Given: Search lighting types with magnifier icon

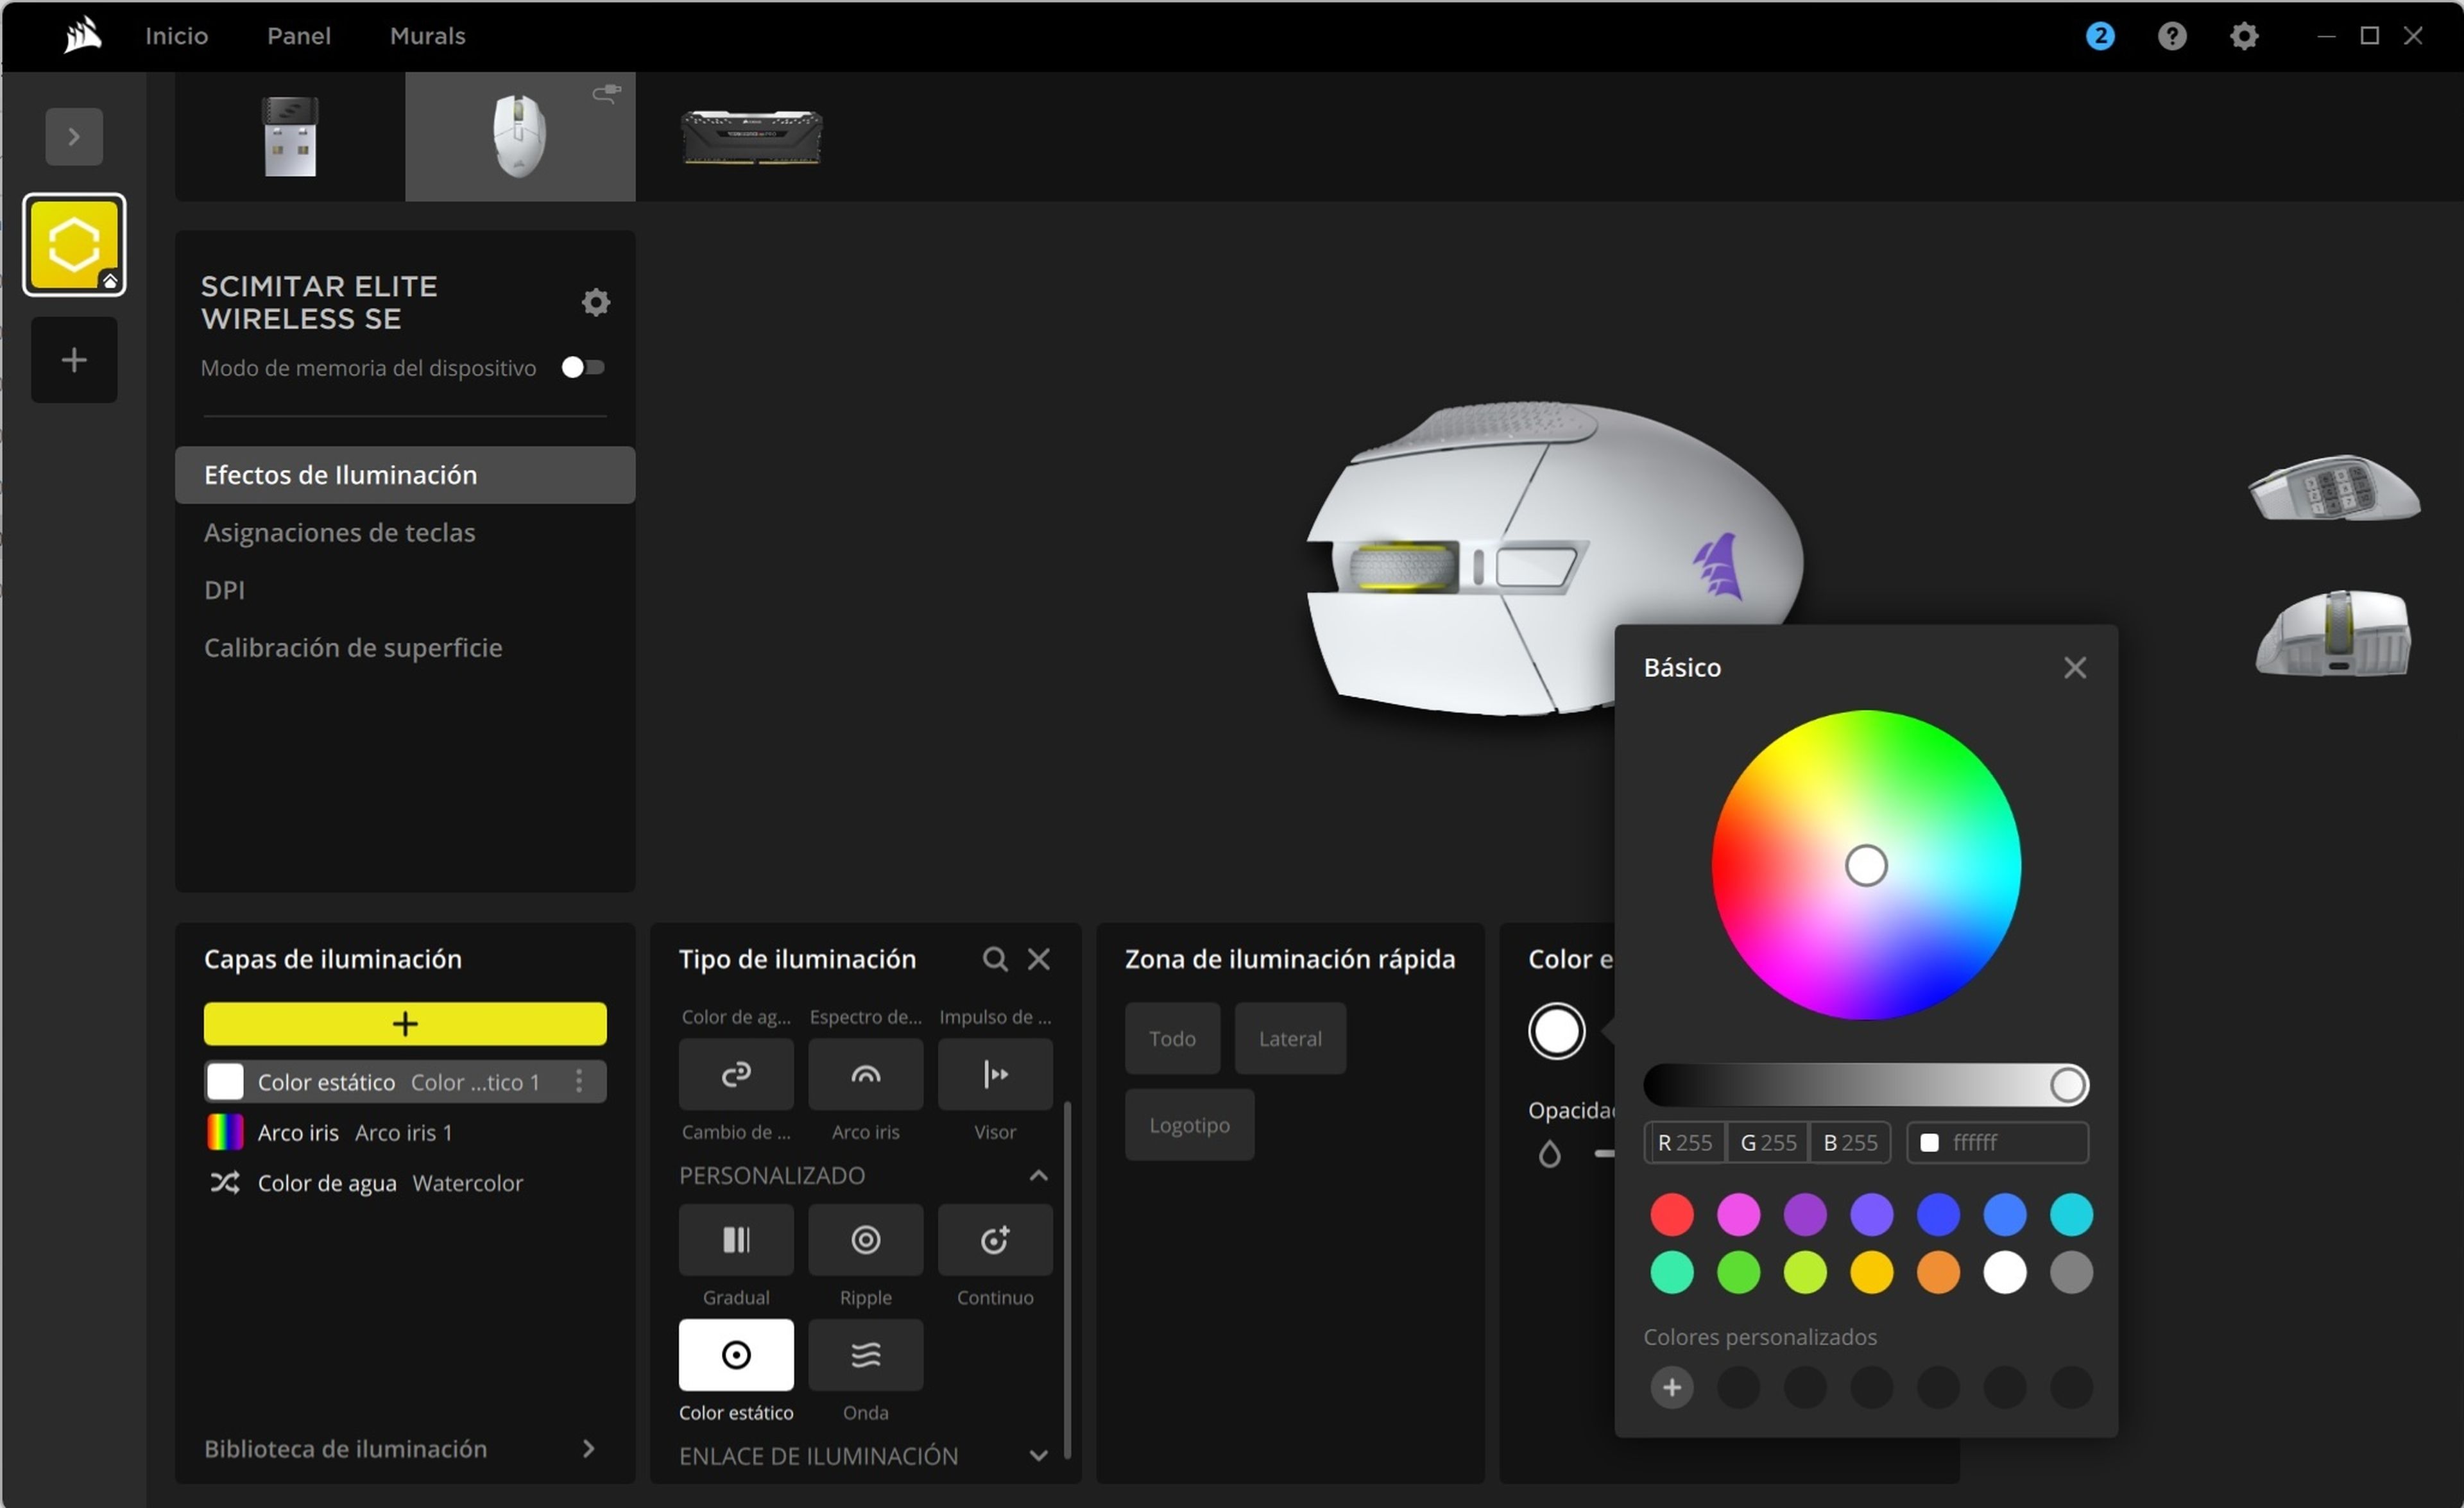Looking at the screenshot, I should point(994,959).
